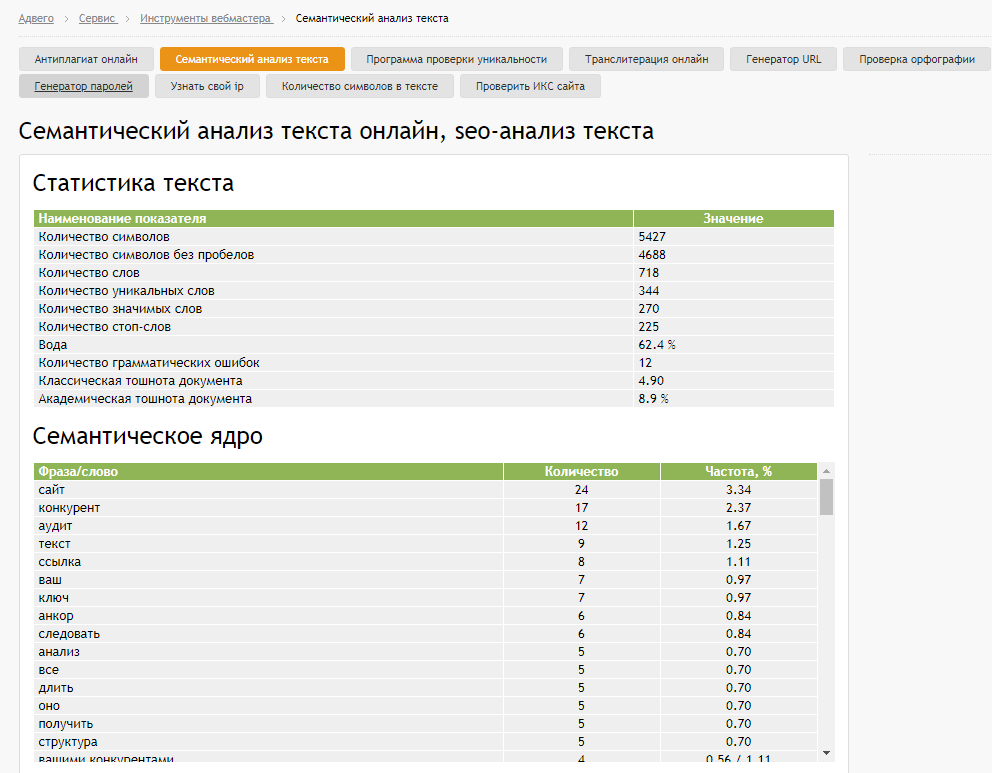Select the value 718
Viewport: 992px width, 773px height.
[649, 273]
